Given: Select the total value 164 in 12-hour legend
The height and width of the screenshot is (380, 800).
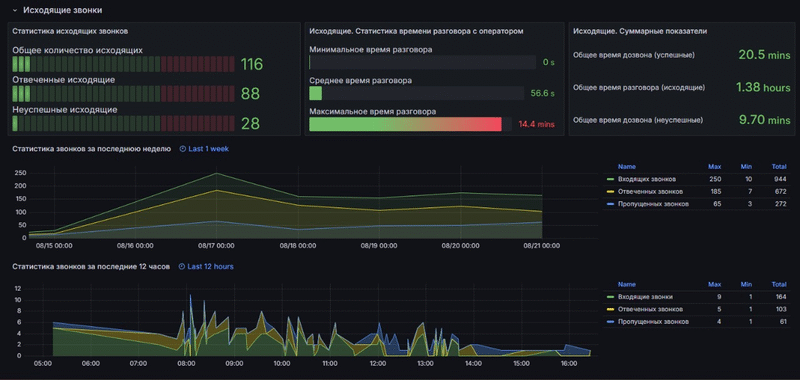Looking at the screenshot, I should 781,297.
